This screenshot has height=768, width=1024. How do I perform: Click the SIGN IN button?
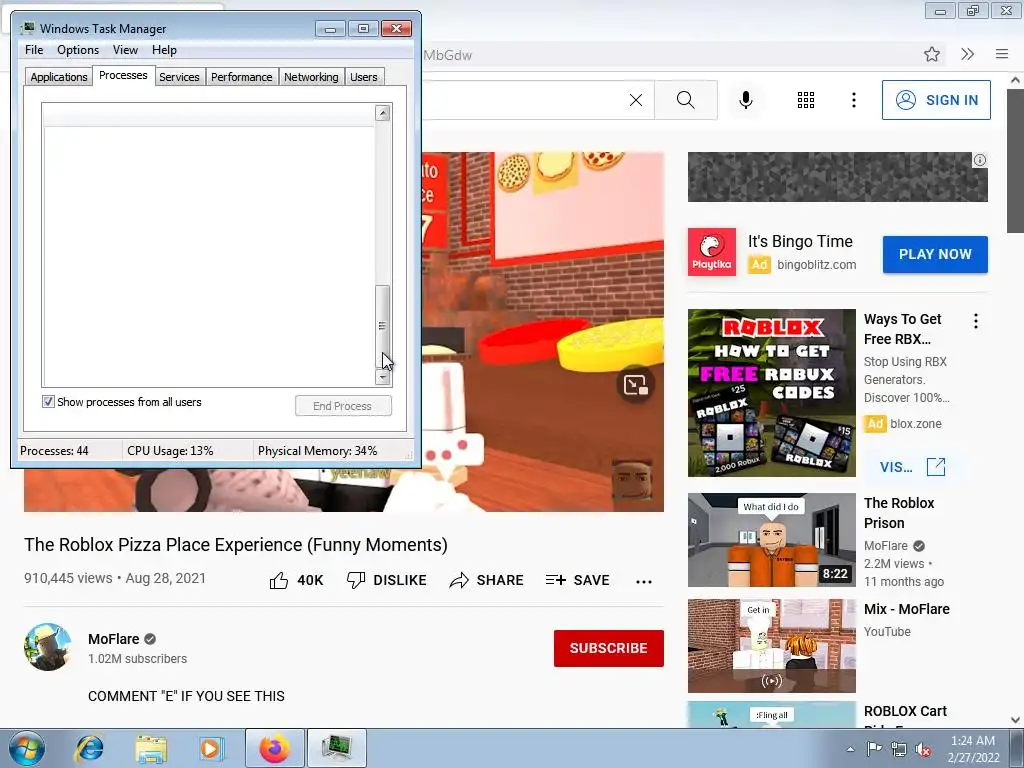click(936, 100)
